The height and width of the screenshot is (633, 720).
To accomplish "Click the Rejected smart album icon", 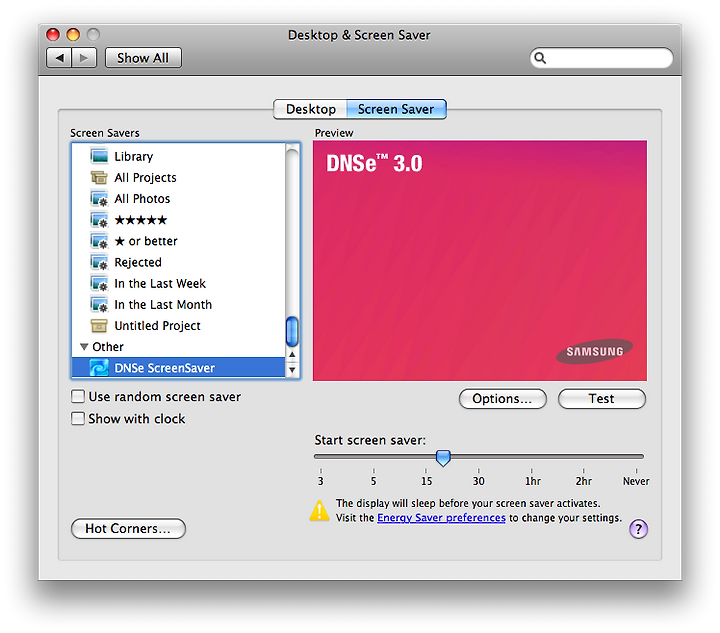I will [x=99, y=262].
